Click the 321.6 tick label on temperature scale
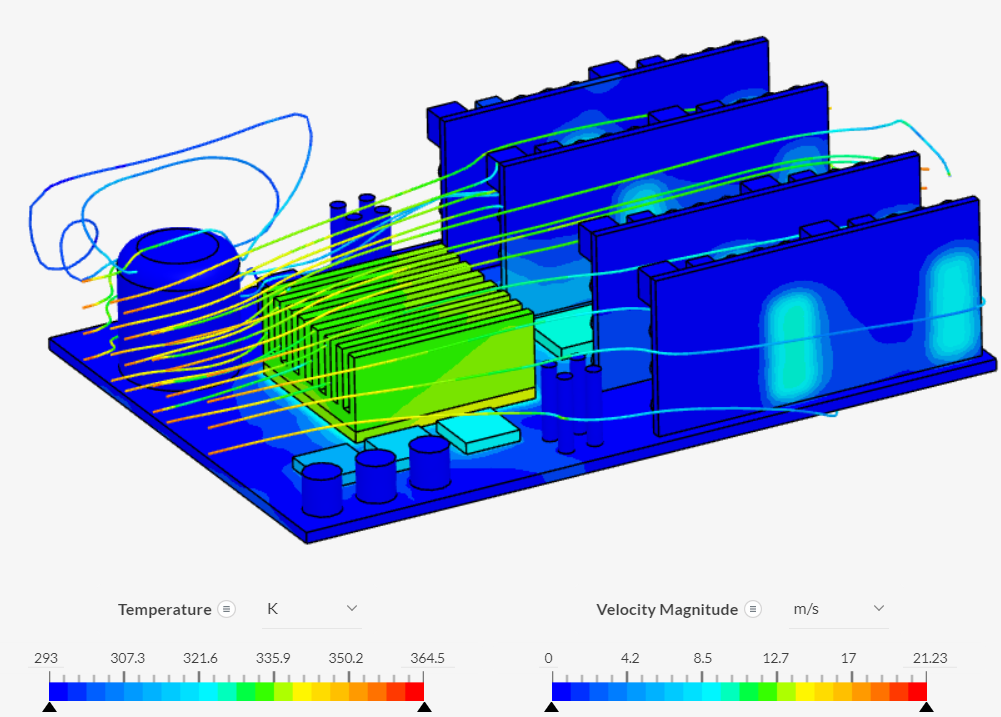The width and height of the screenshot is (1001, 717). (x=199, y=658)
